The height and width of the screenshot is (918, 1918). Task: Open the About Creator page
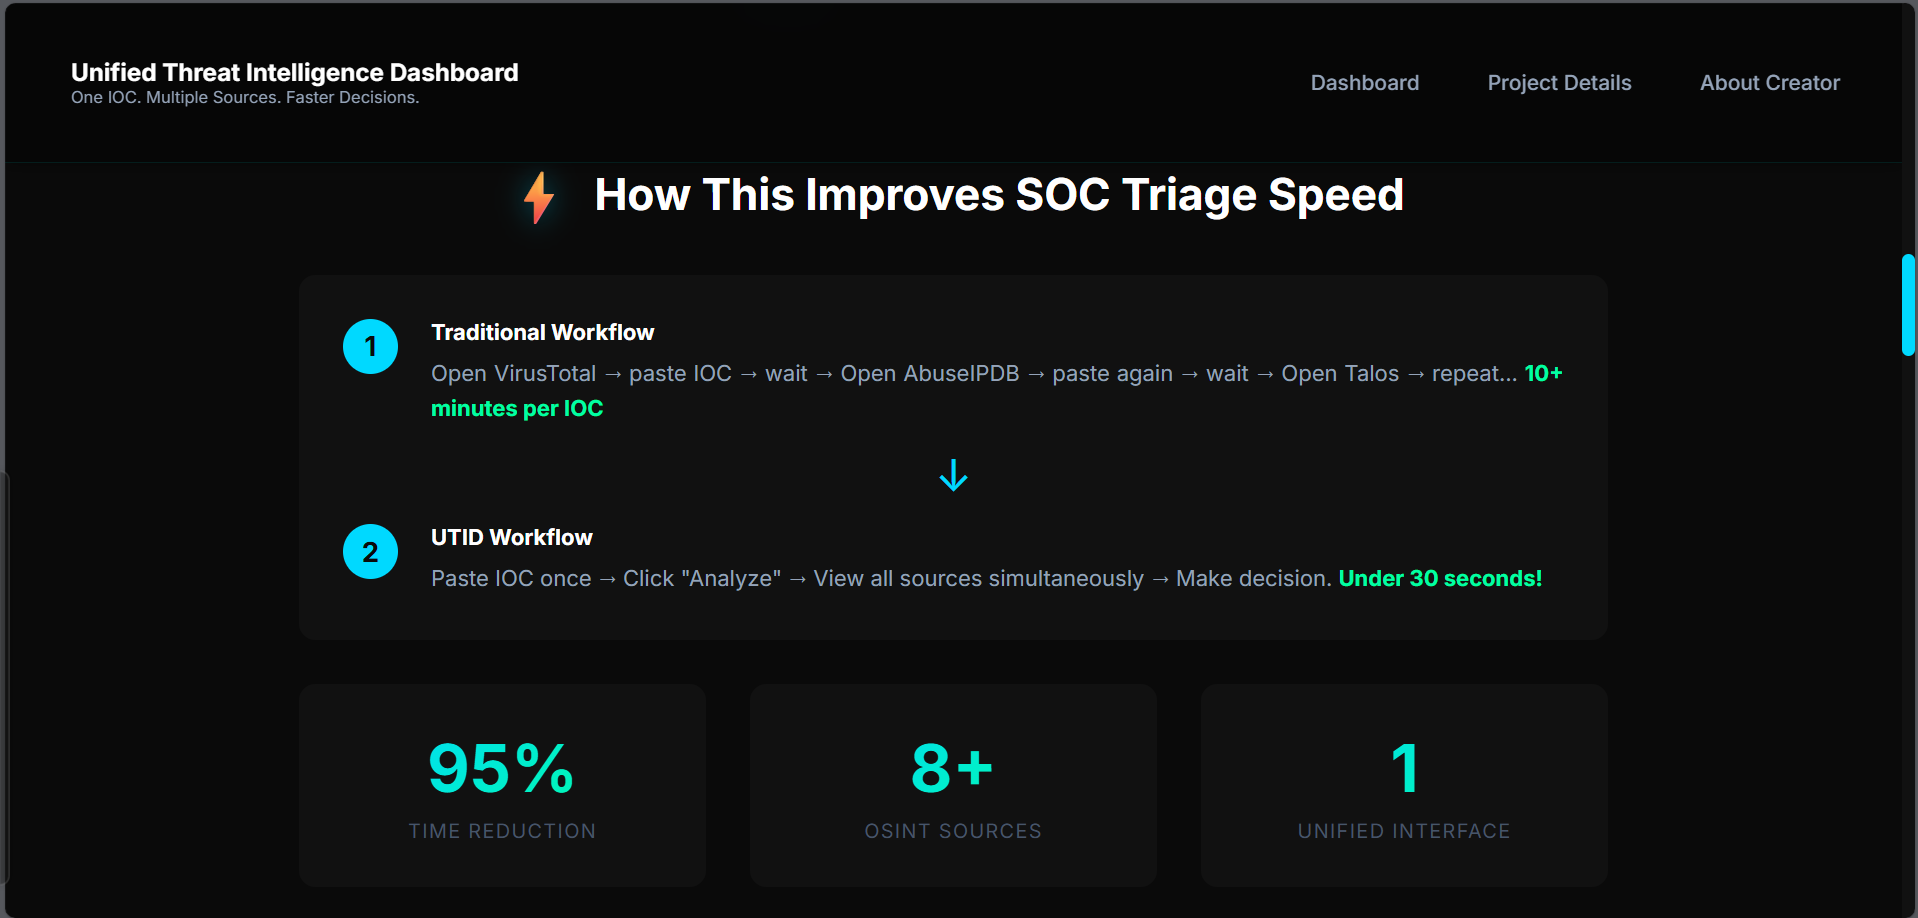pyautogui.click(x=1769, y=83)
